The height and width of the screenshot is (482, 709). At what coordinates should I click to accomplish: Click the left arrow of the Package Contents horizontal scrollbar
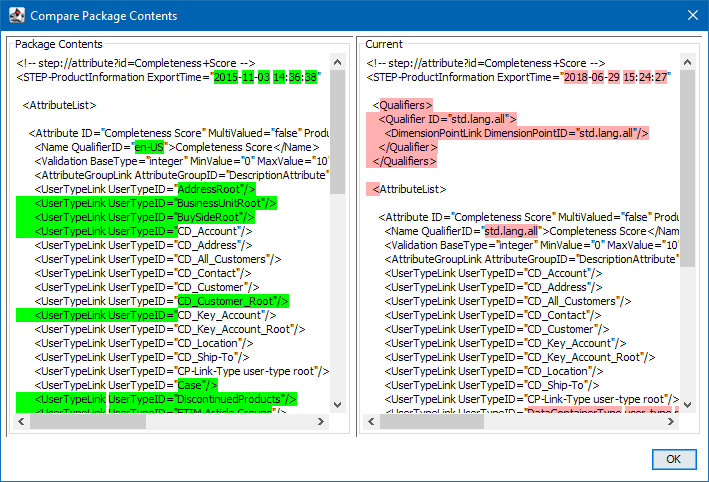click(x=21, y=421)
